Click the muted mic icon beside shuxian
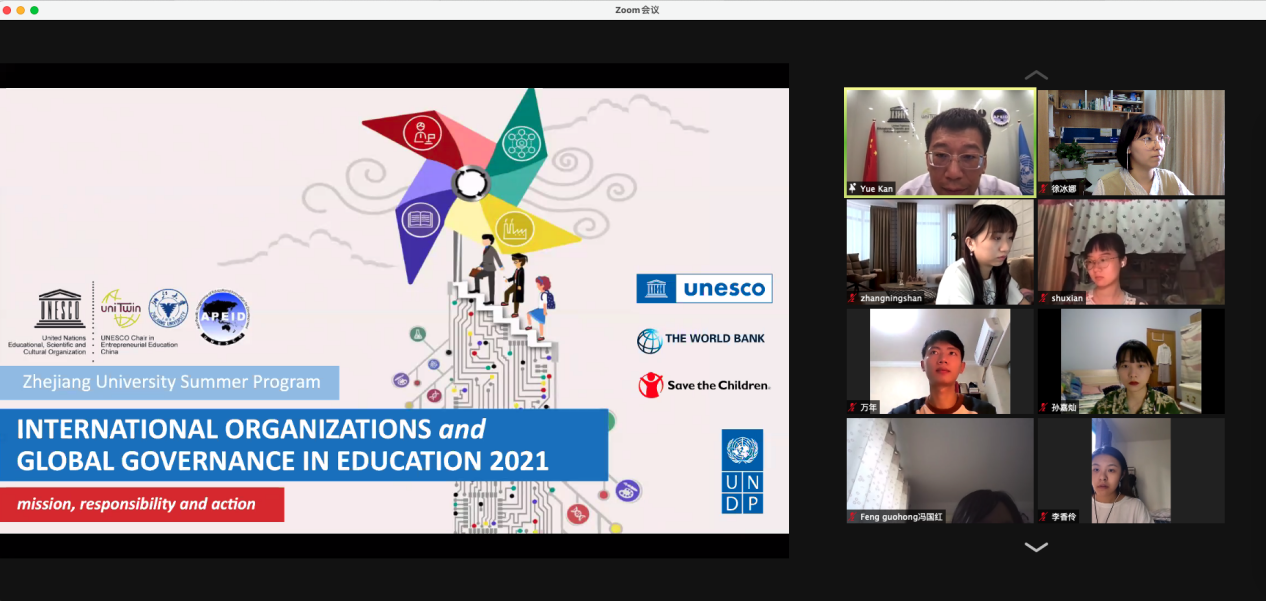 click(1043, 298)
